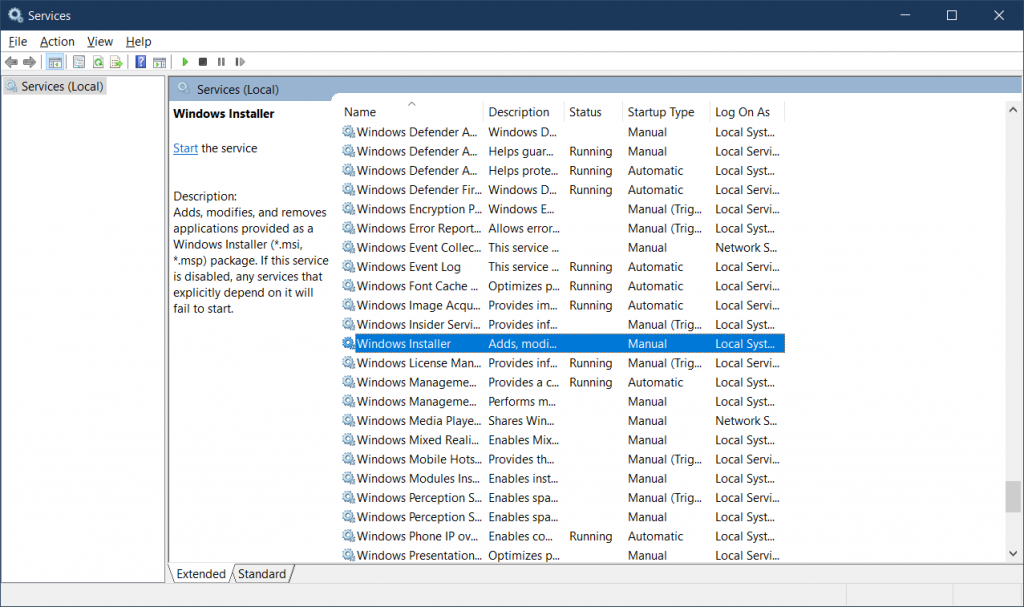Click the "Enables Mix..." description cell
Image resolution: width=1024 pixels, height=607 pixels.
coord(524,440)
